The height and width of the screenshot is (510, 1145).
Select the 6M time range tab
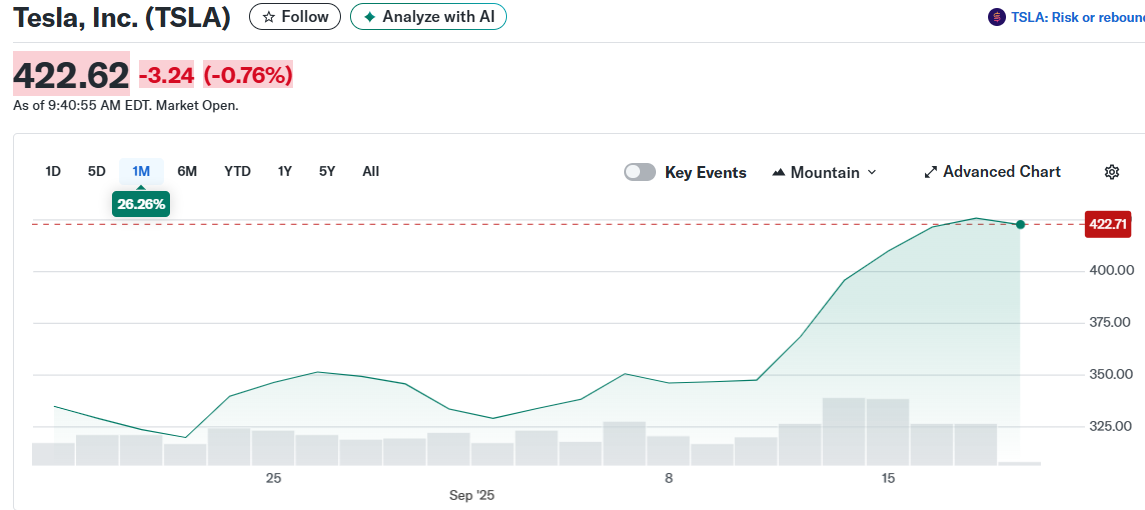pos(187,171)
